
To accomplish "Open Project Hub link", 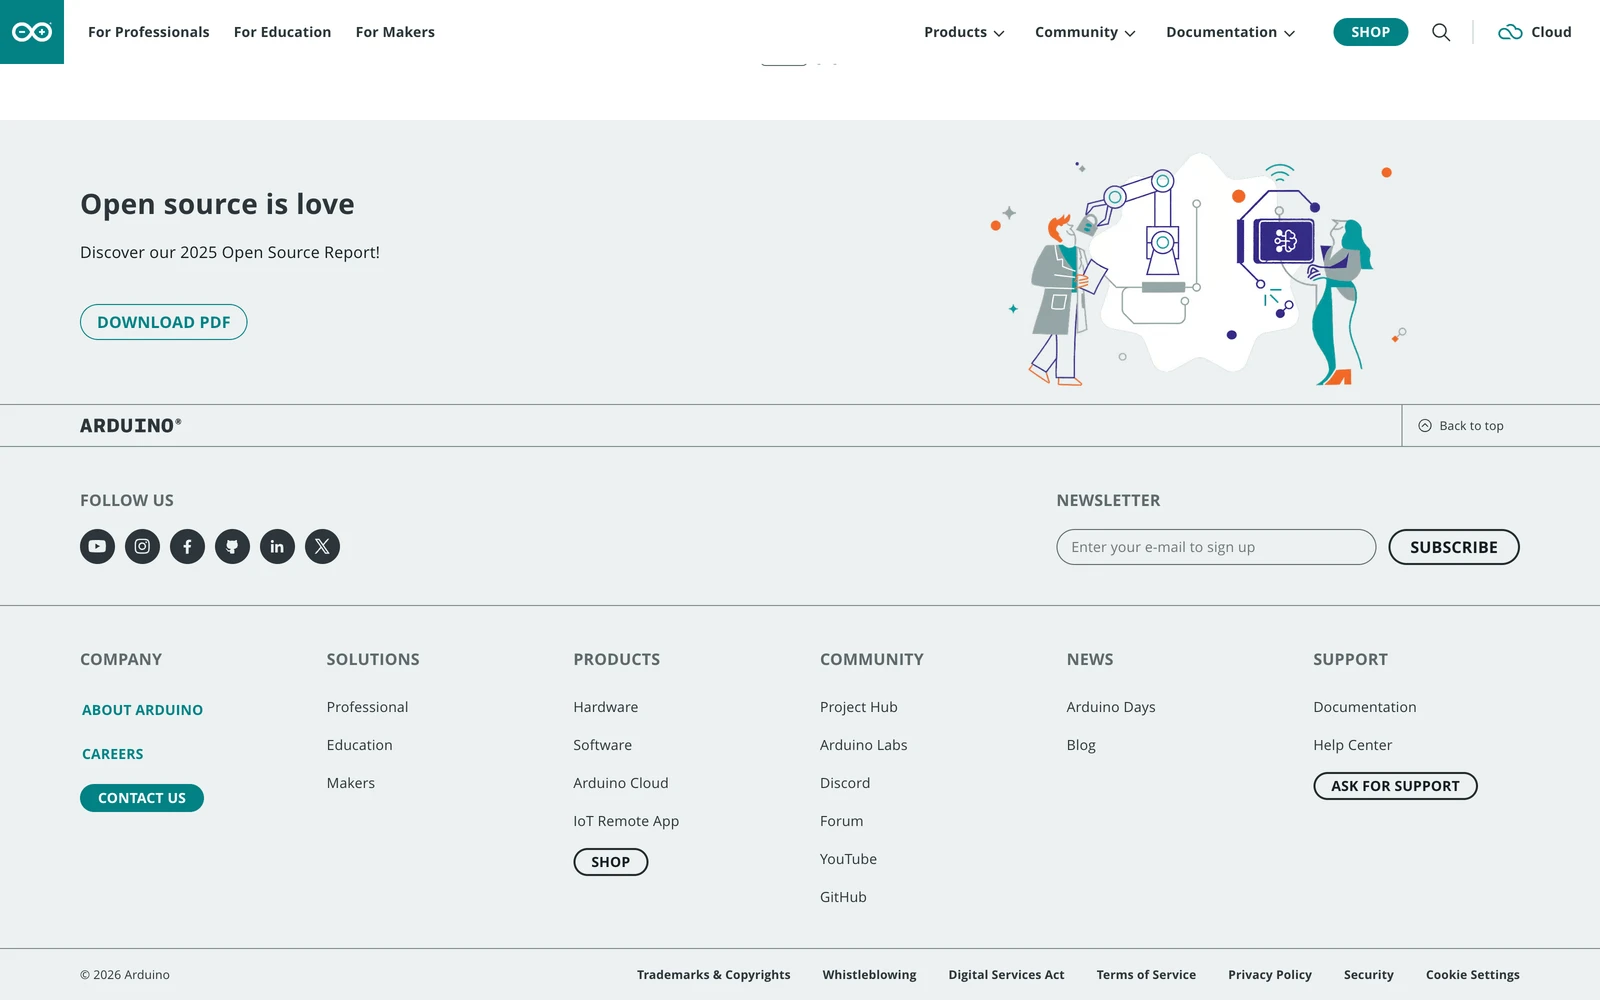I will 859,707.
